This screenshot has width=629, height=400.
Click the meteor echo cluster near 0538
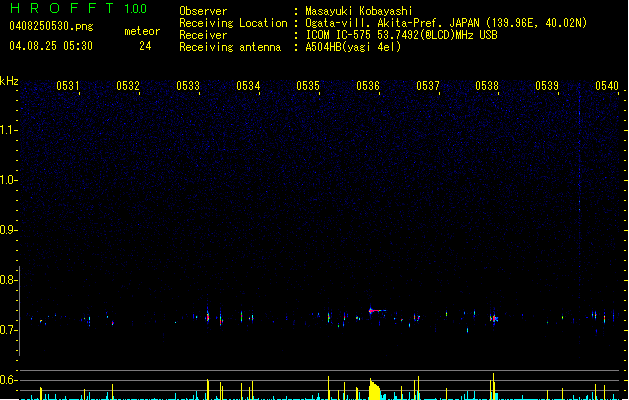[x=494, y=319]
